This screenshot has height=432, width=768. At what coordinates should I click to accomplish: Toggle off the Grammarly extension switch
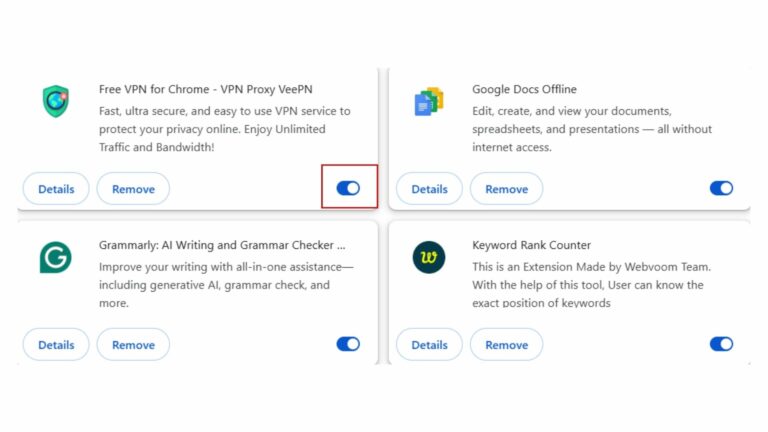coord(348,344)
